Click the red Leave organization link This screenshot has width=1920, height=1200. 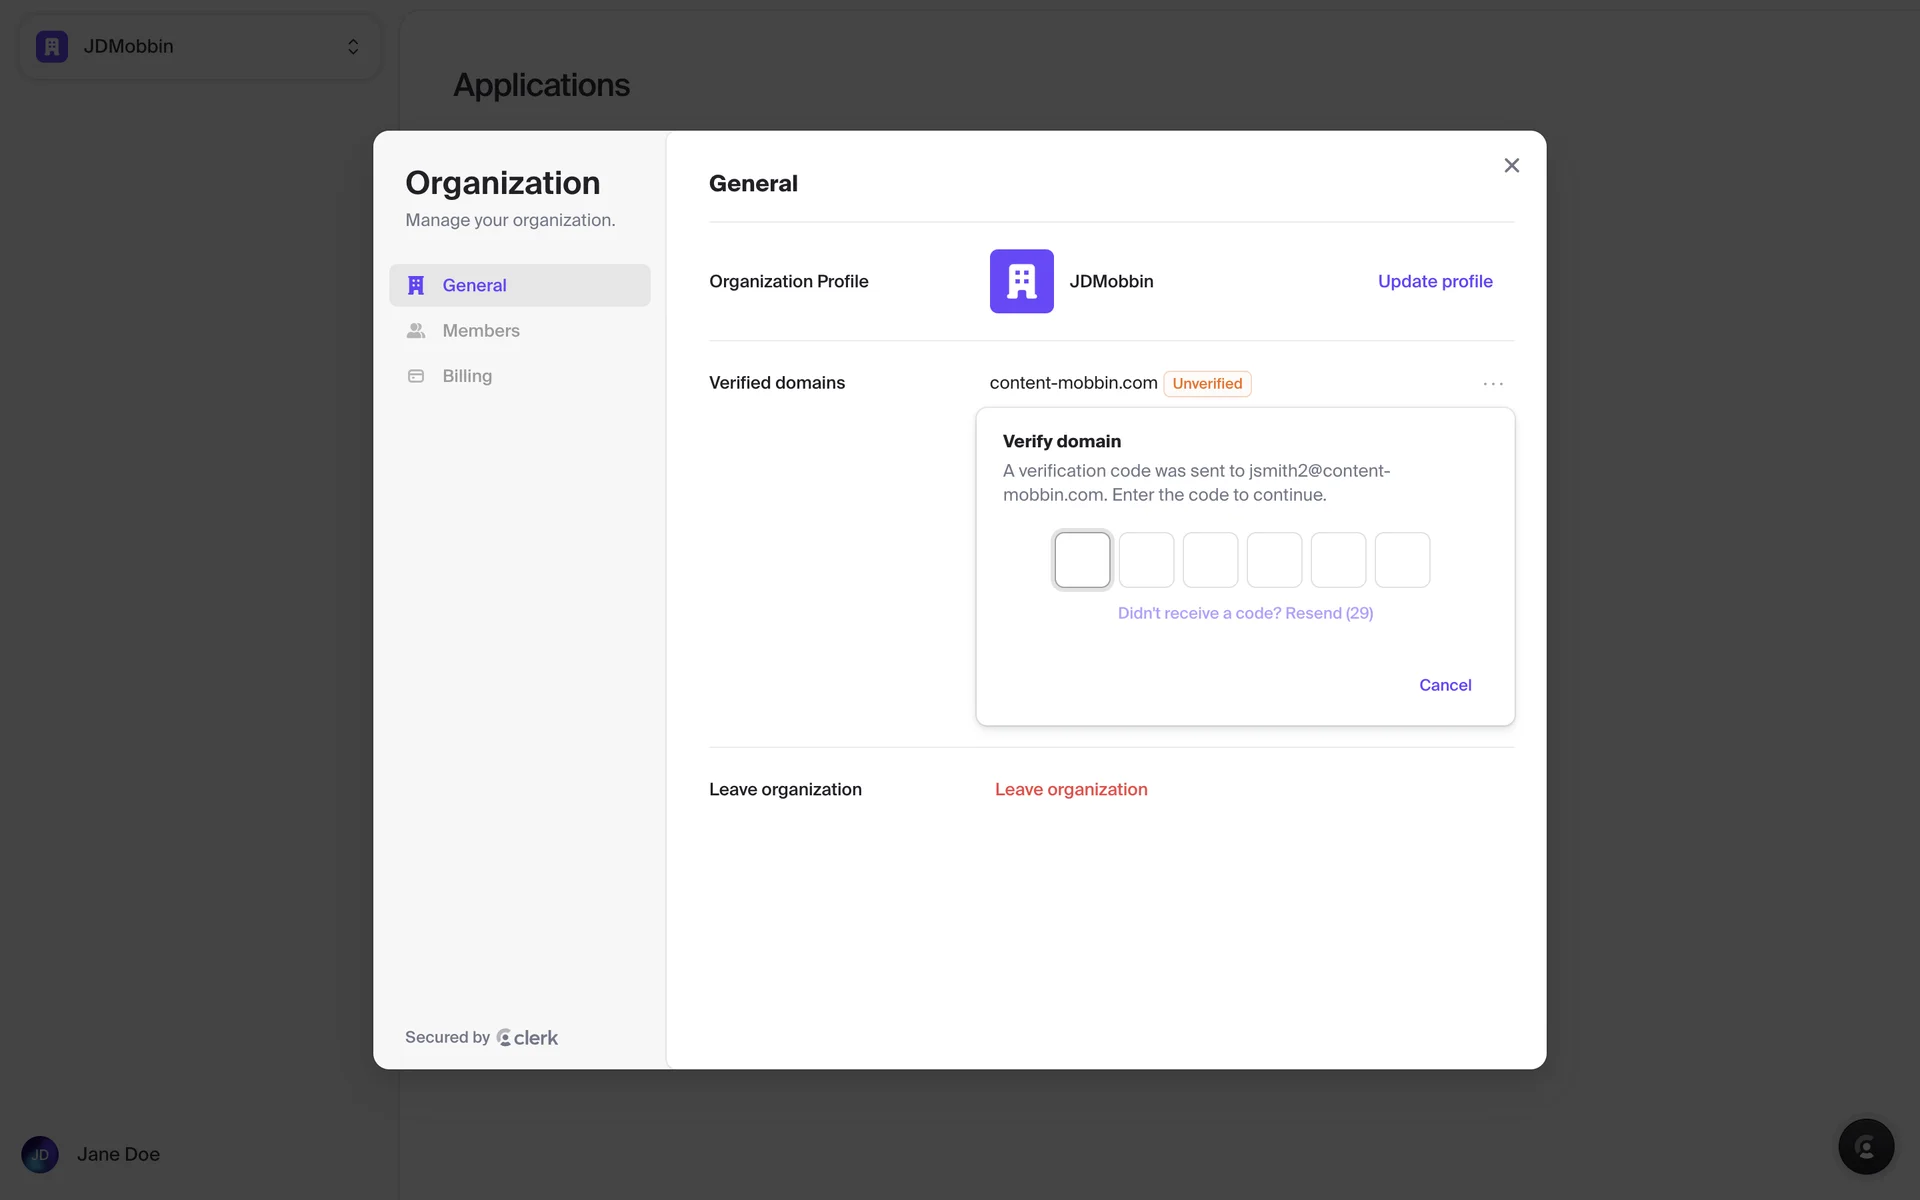click(x=1070, y=789)
